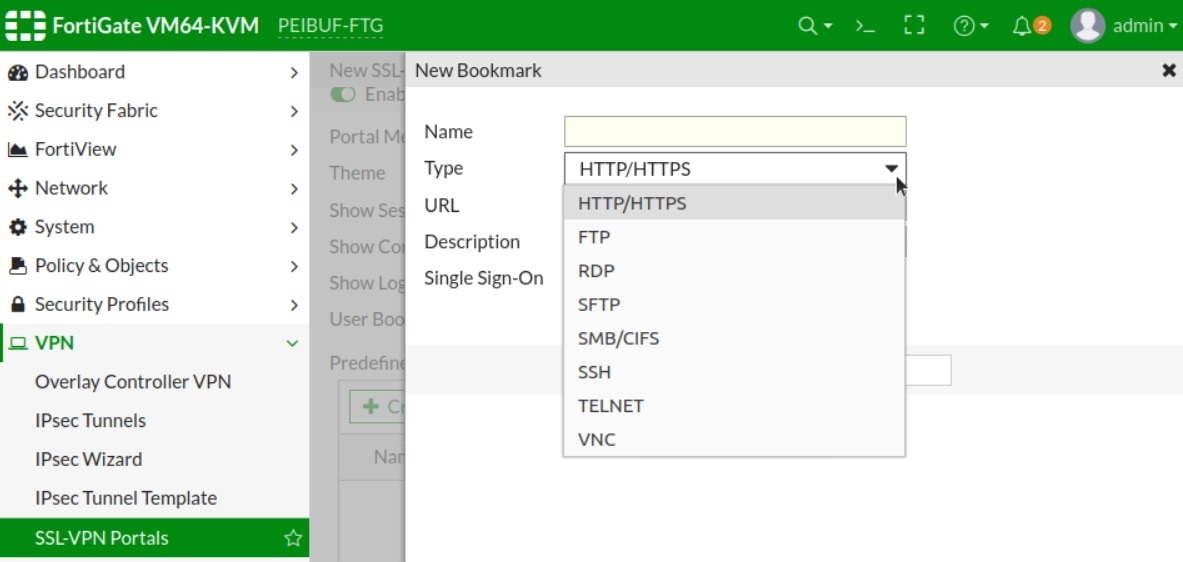The width and height of the screenshot is (1183, 562).
Task: Collapse the VPN section chevron
Action: [293, 344]
